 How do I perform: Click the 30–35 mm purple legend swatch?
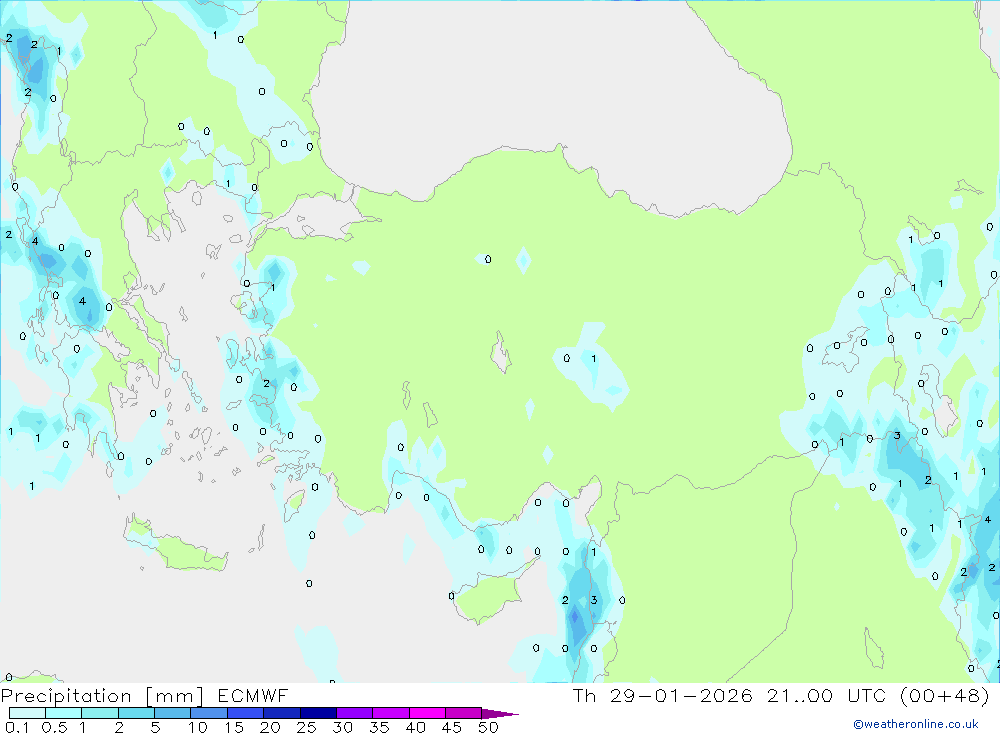tap(355, 713)
